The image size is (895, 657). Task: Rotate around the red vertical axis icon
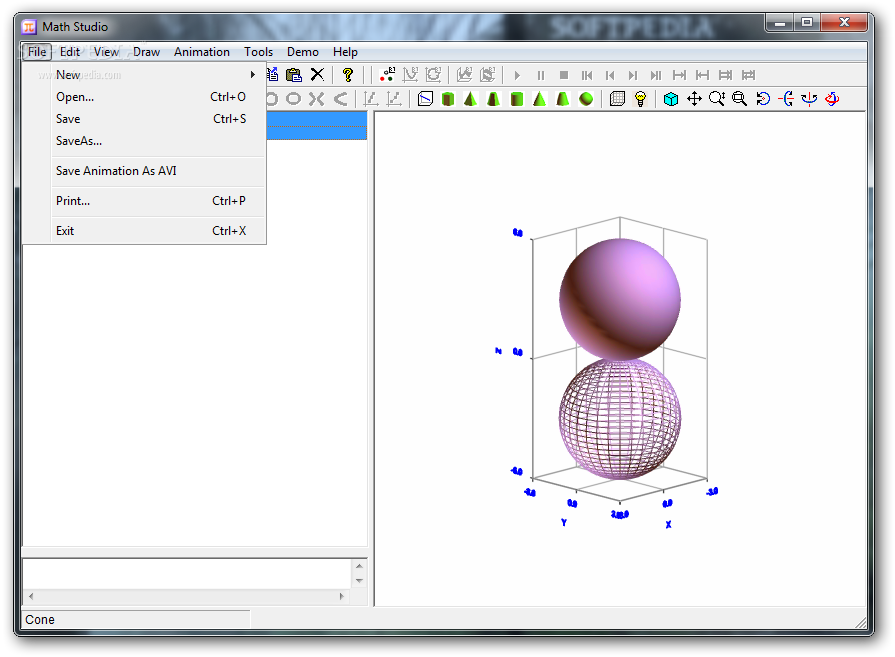(x=809, y=99)
